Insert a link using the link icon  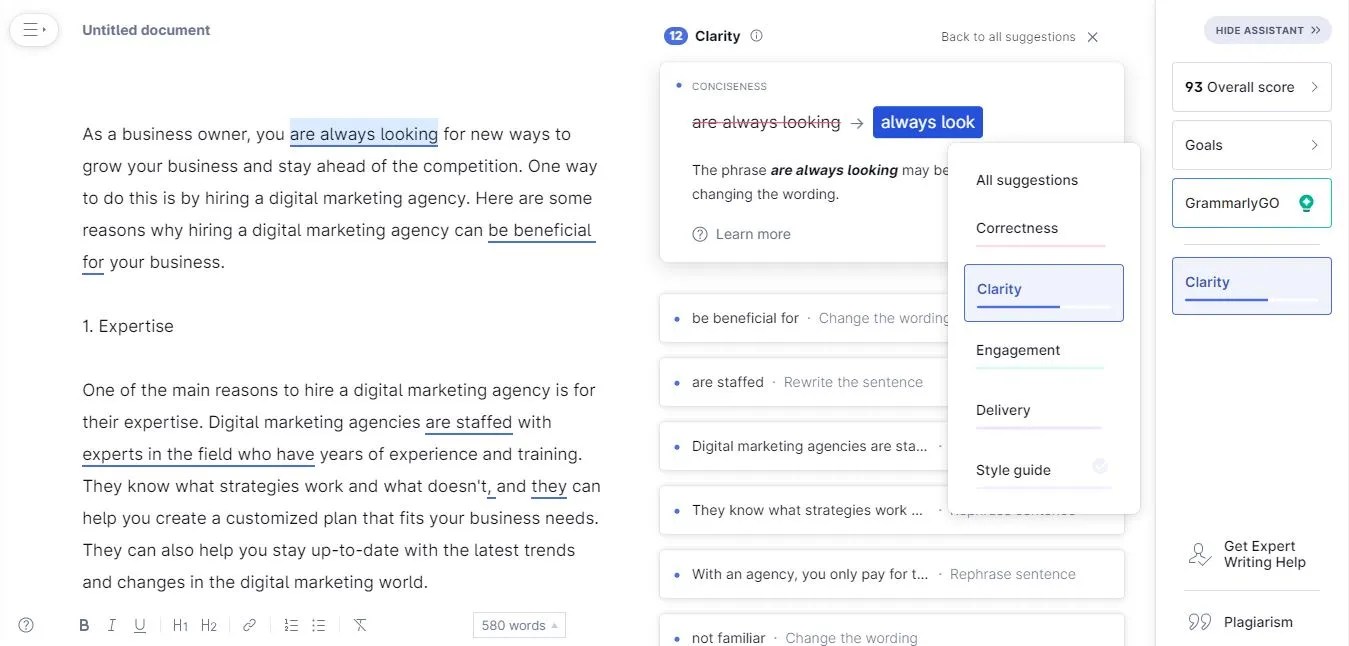[249, 624]
